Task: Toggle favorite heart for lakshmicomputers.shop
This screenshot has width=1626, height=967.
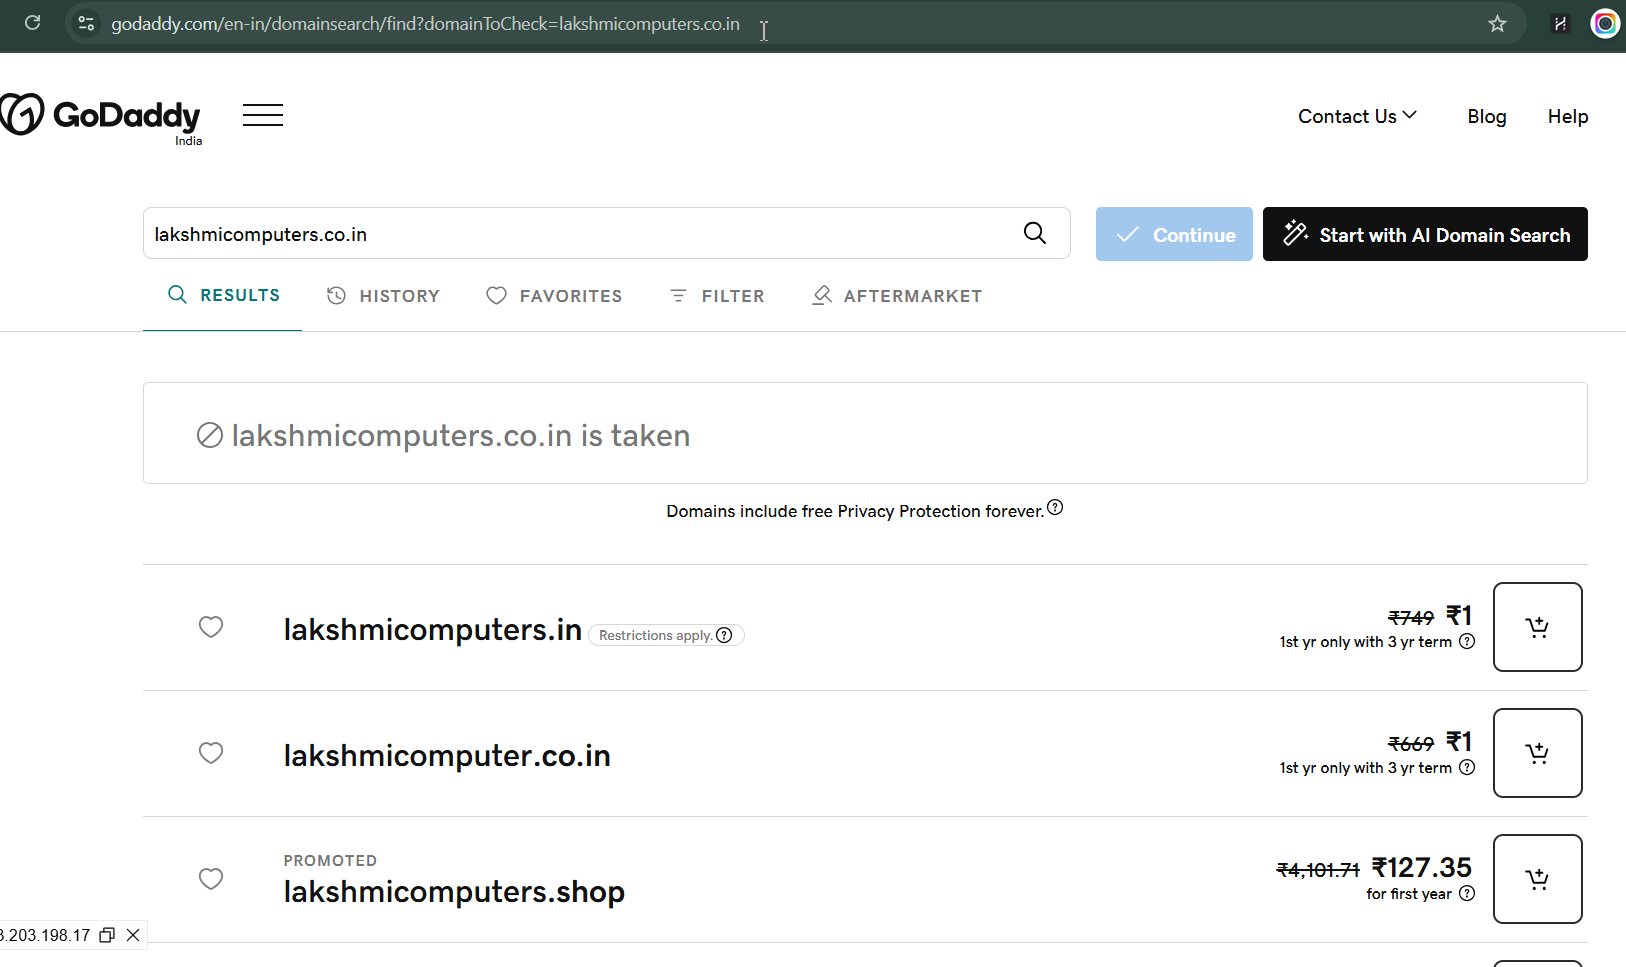Action: click(x=211, y=879)
